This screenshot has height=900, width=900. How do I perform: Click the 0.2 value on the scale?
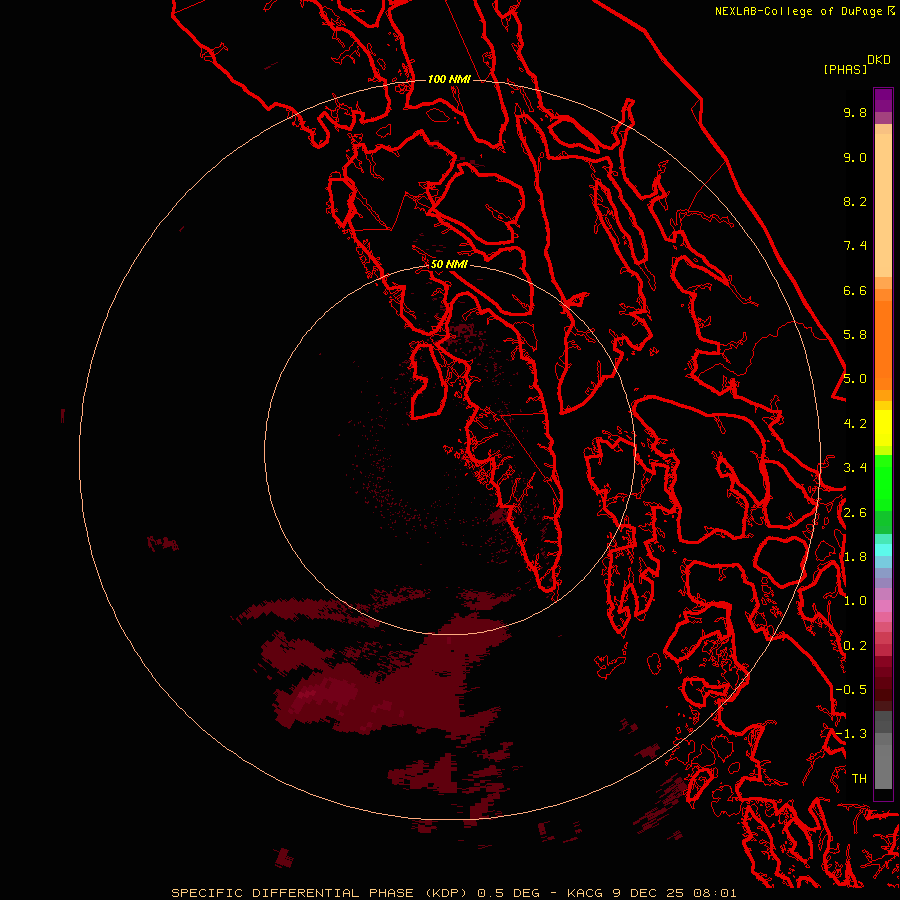pos(855,646)
